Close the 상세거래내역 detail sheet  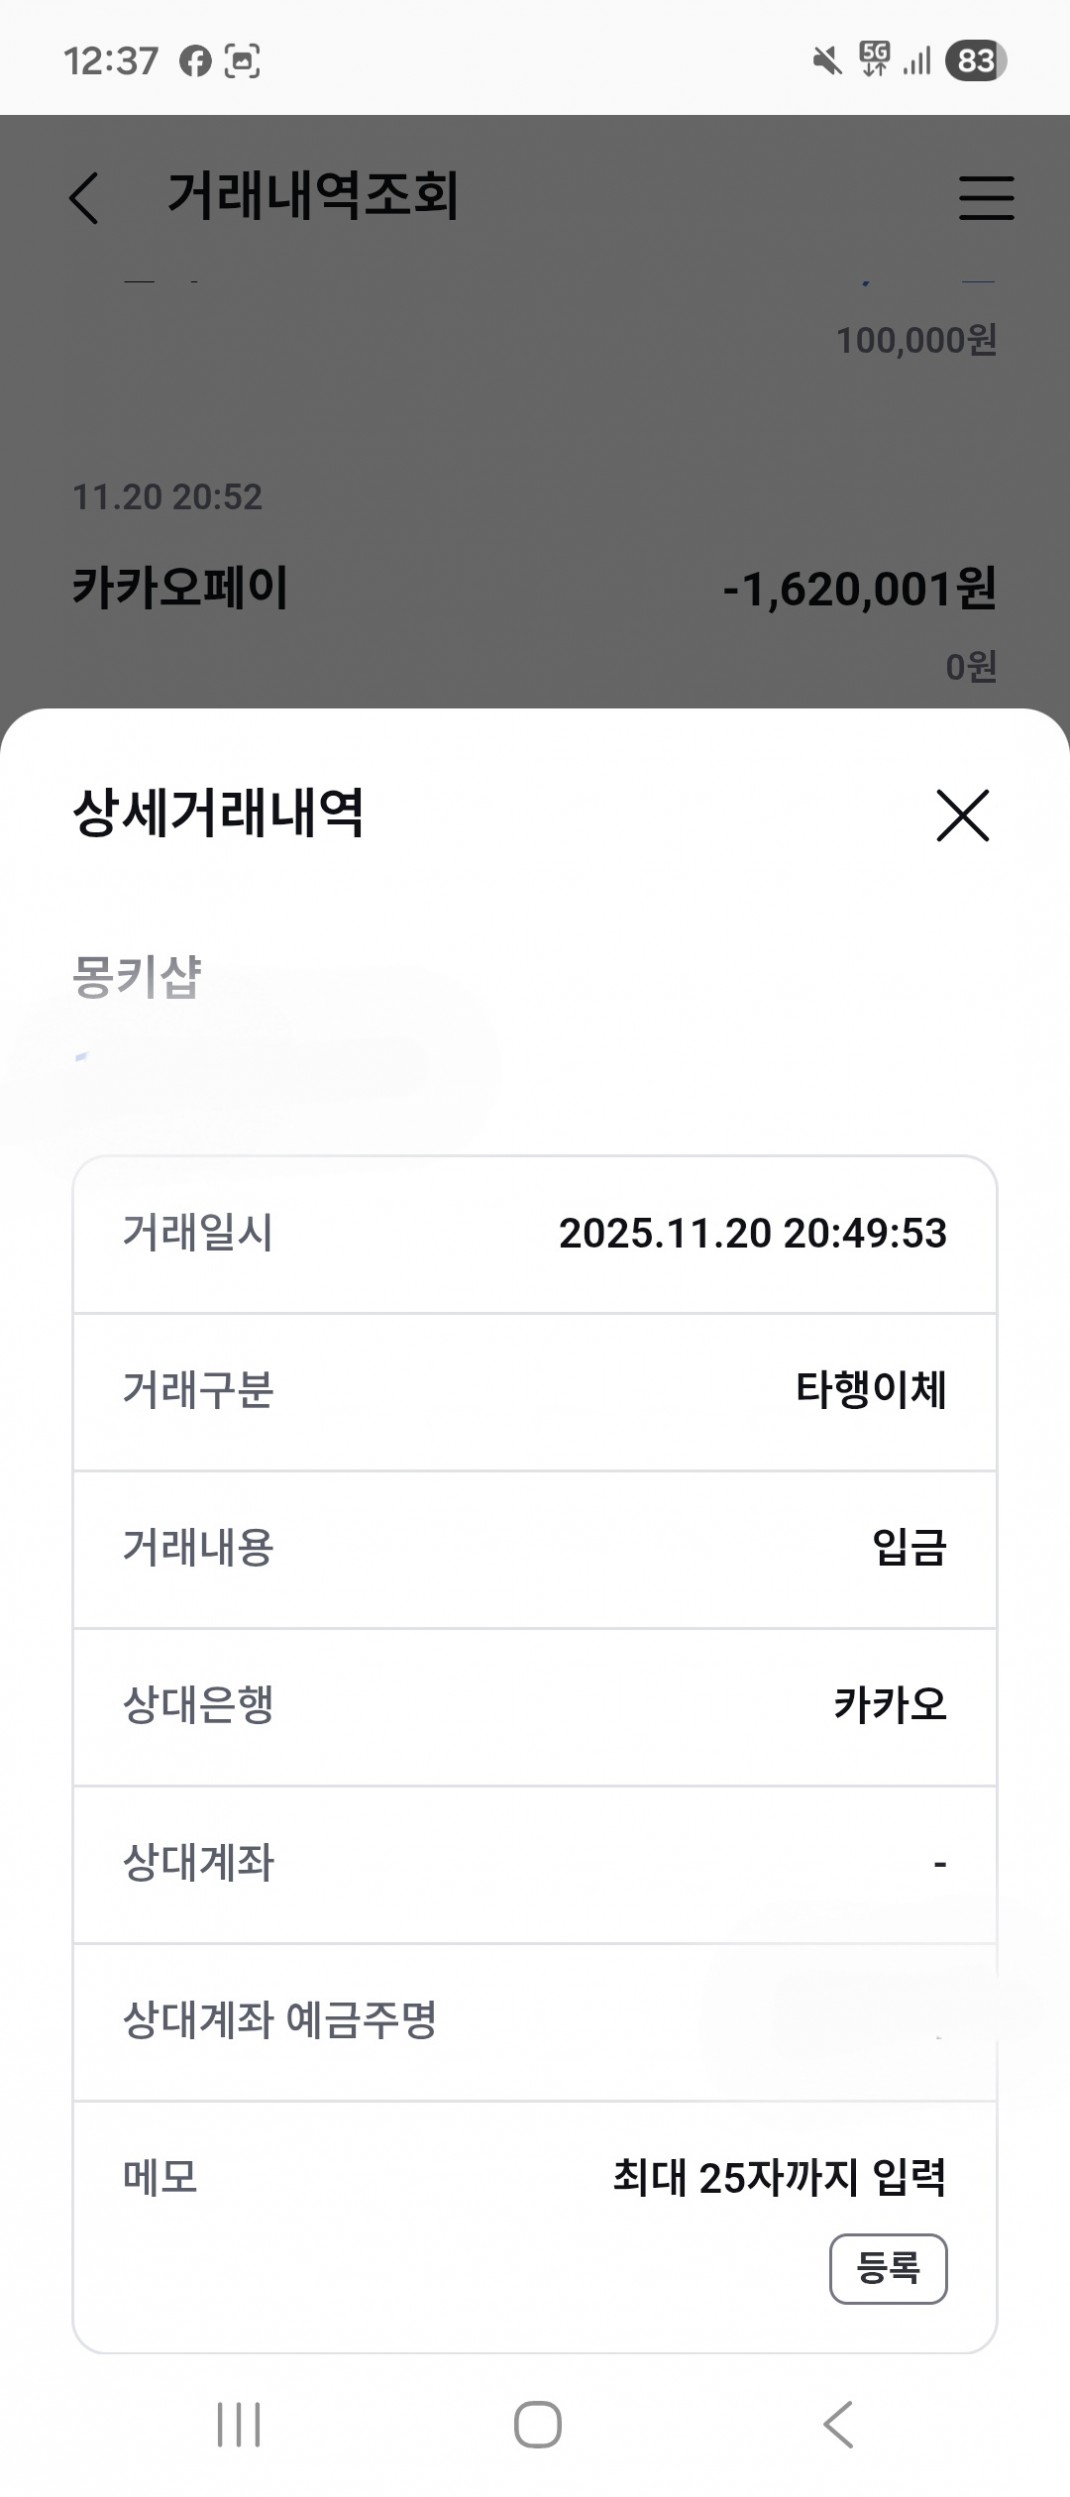pos(962,815)
